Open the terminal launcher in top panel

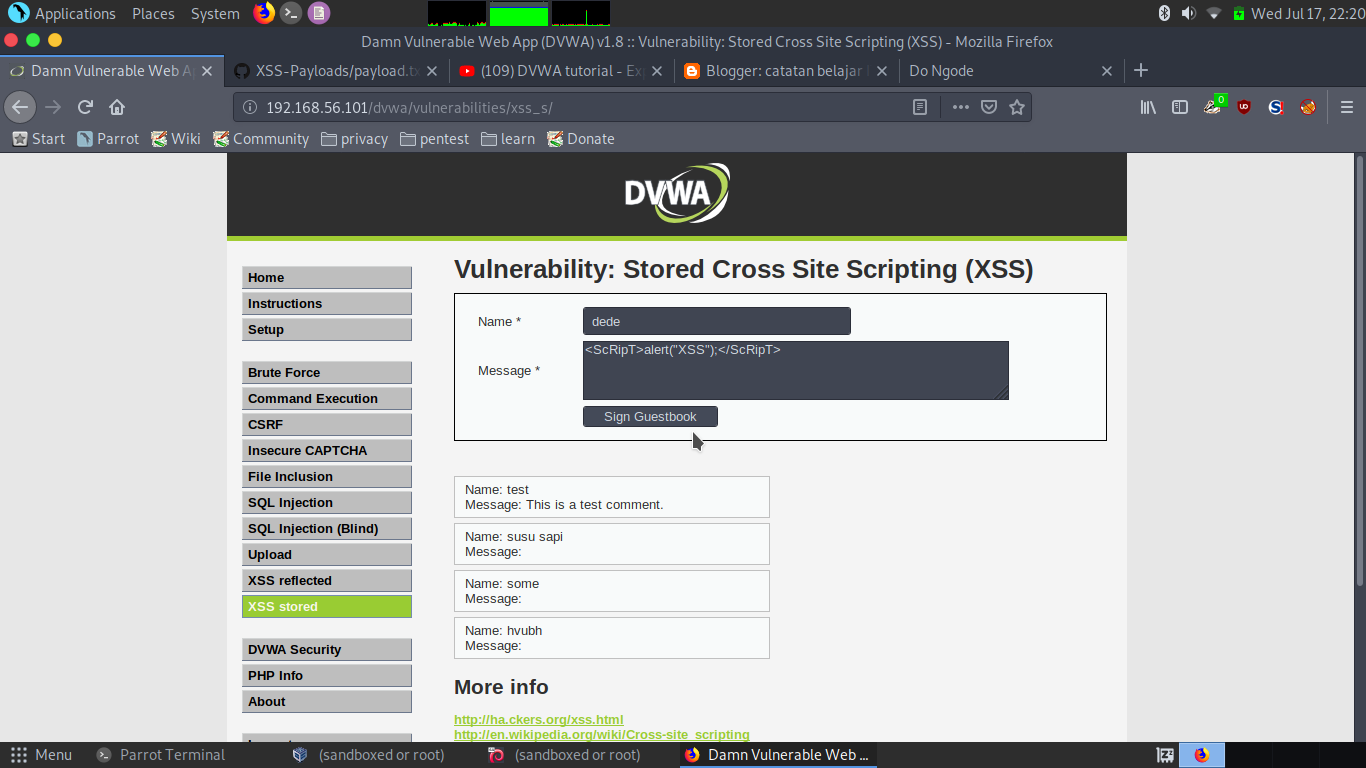pos(291,13)
